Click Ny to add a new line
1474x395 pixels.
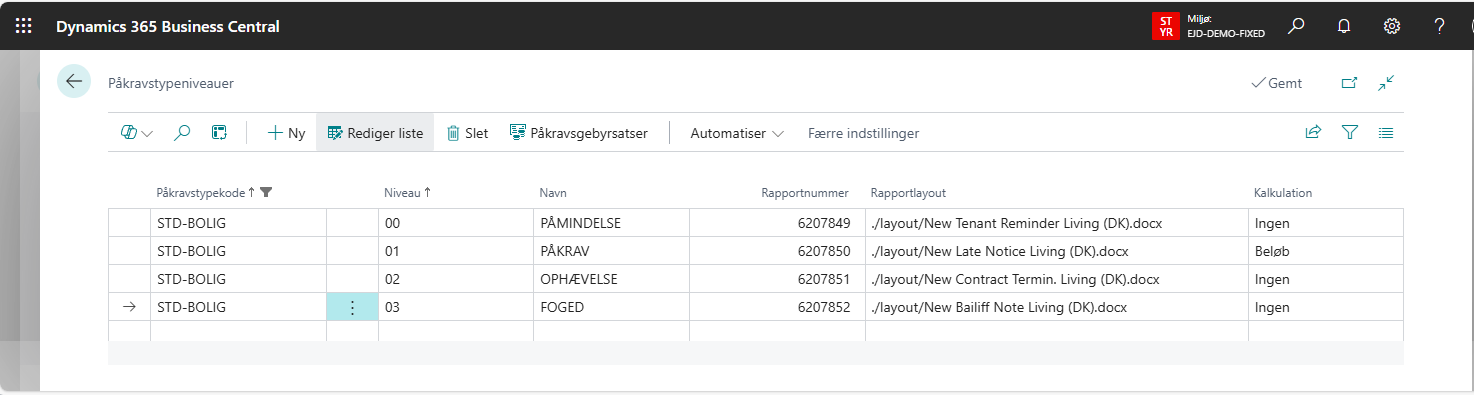point(286,133)
